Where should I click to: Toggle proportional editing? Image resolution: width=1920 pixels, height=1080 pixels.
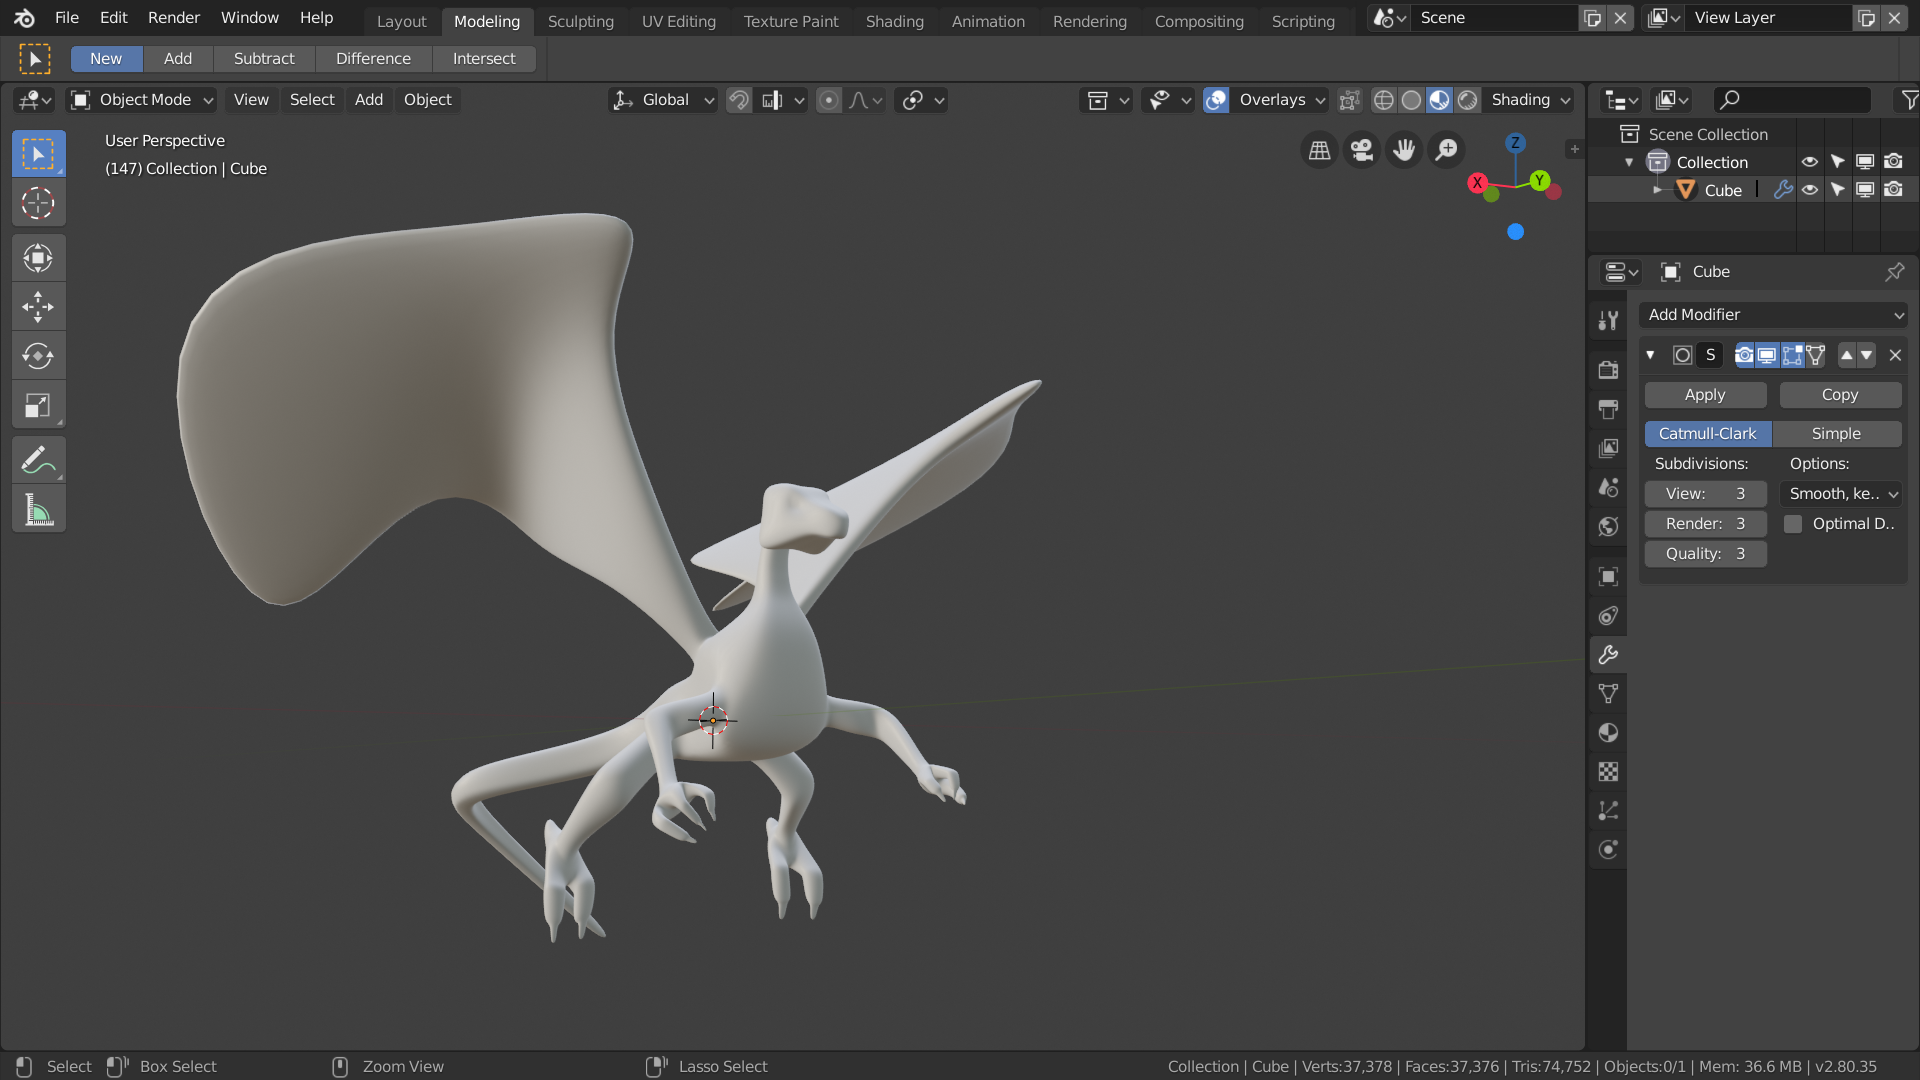[x=829, y=100]
